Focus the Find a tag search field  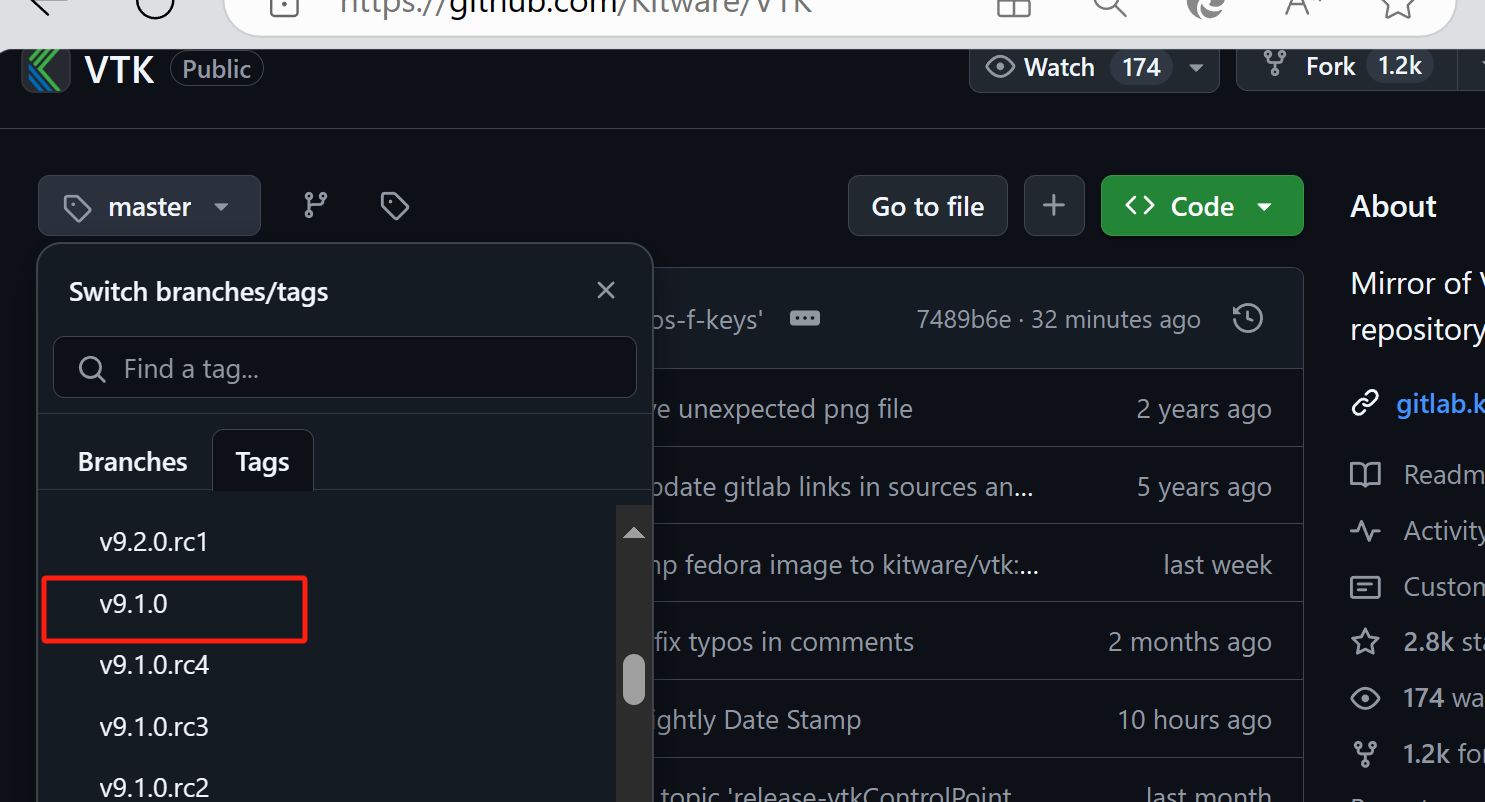345,368
